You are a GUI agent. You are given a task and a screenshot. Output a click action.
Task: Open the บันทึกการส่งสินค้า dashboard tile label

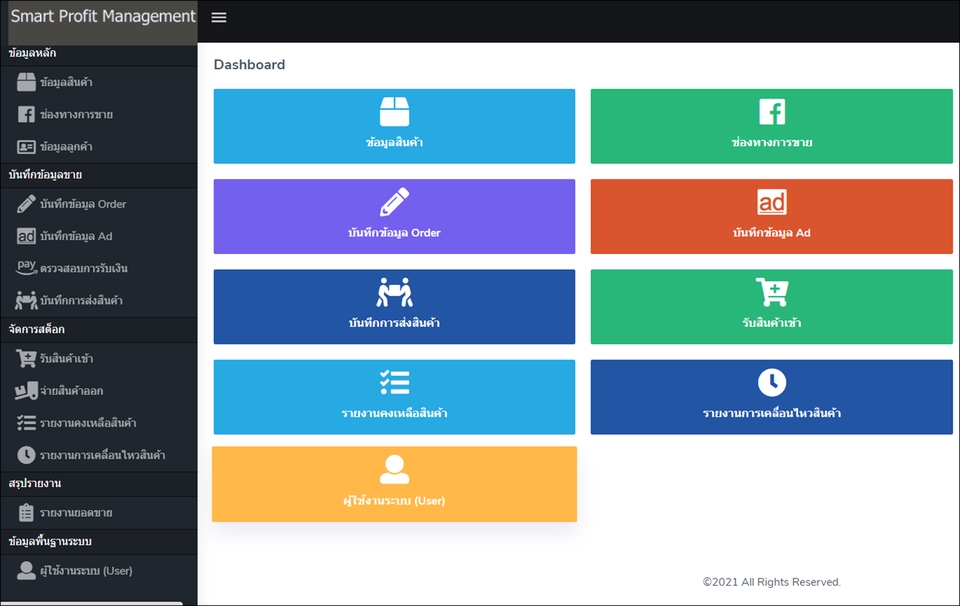[394, 323]
